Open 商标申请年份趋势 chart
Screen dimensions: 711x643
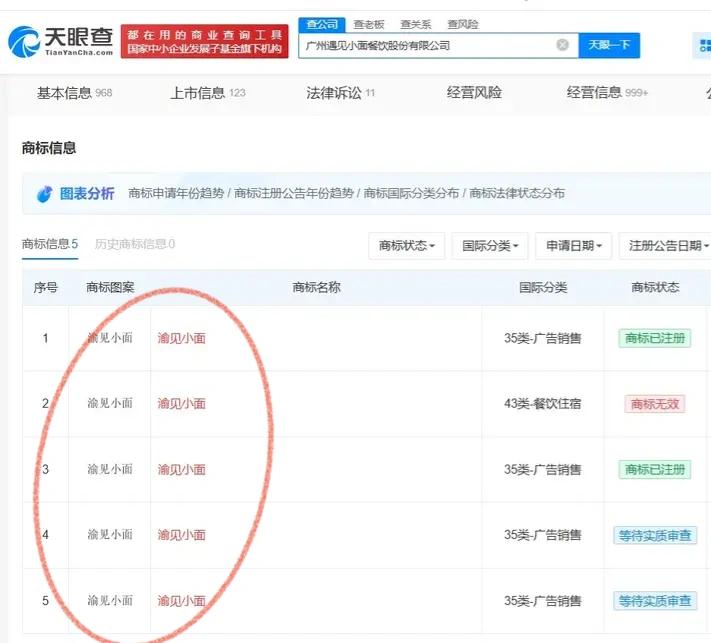pos(176,193)
